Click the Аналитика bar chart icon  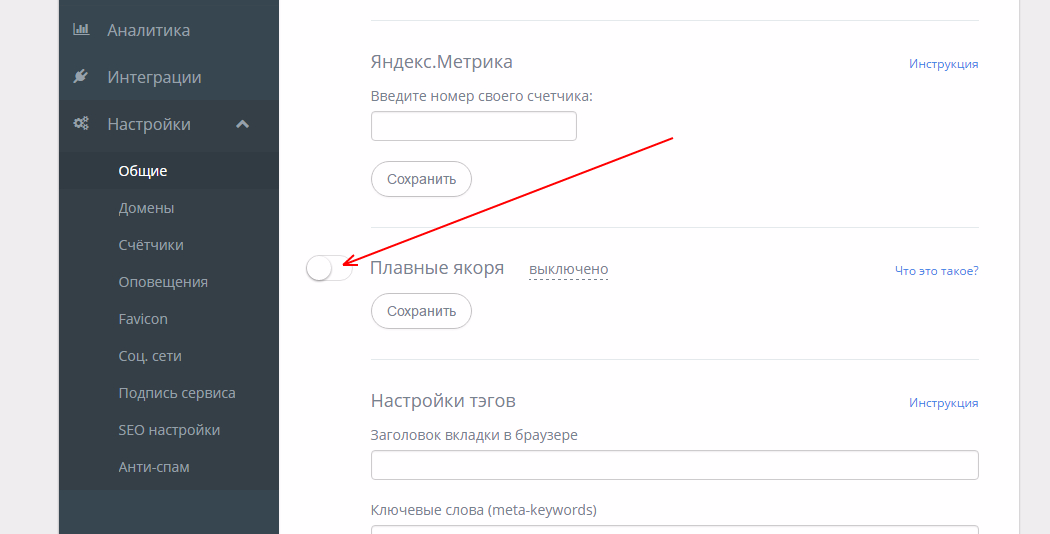[x=81, y=29]
